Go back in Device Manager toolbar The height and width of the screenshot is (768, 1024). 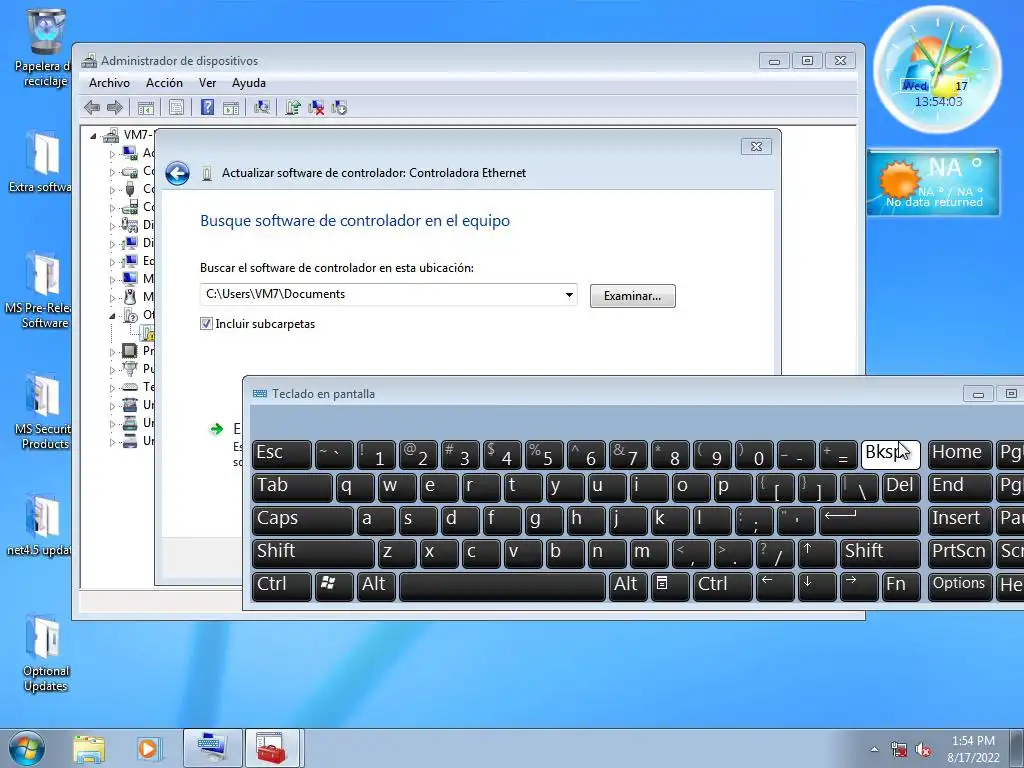(92, 108)
